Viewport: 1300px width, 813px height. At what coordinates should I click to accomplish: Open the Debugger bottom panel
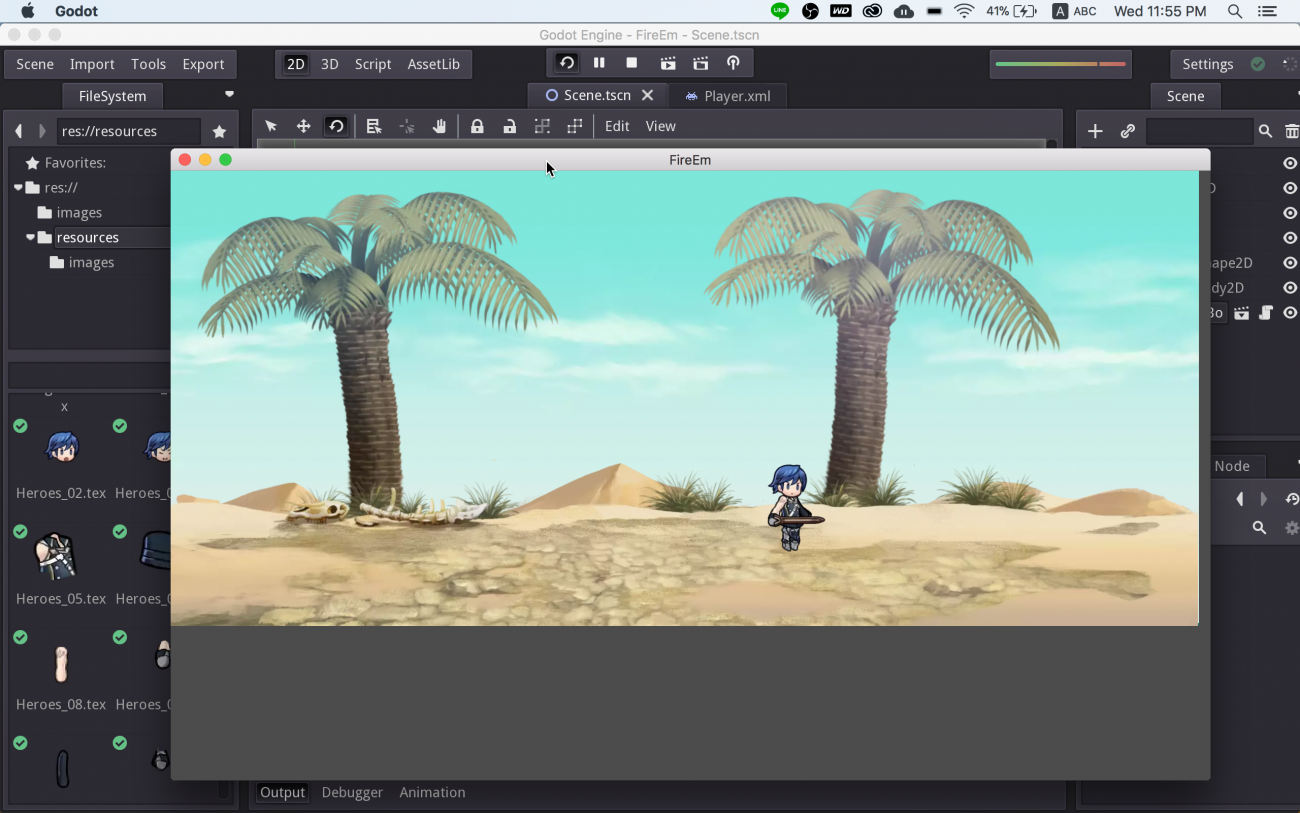tap(352, 792)
